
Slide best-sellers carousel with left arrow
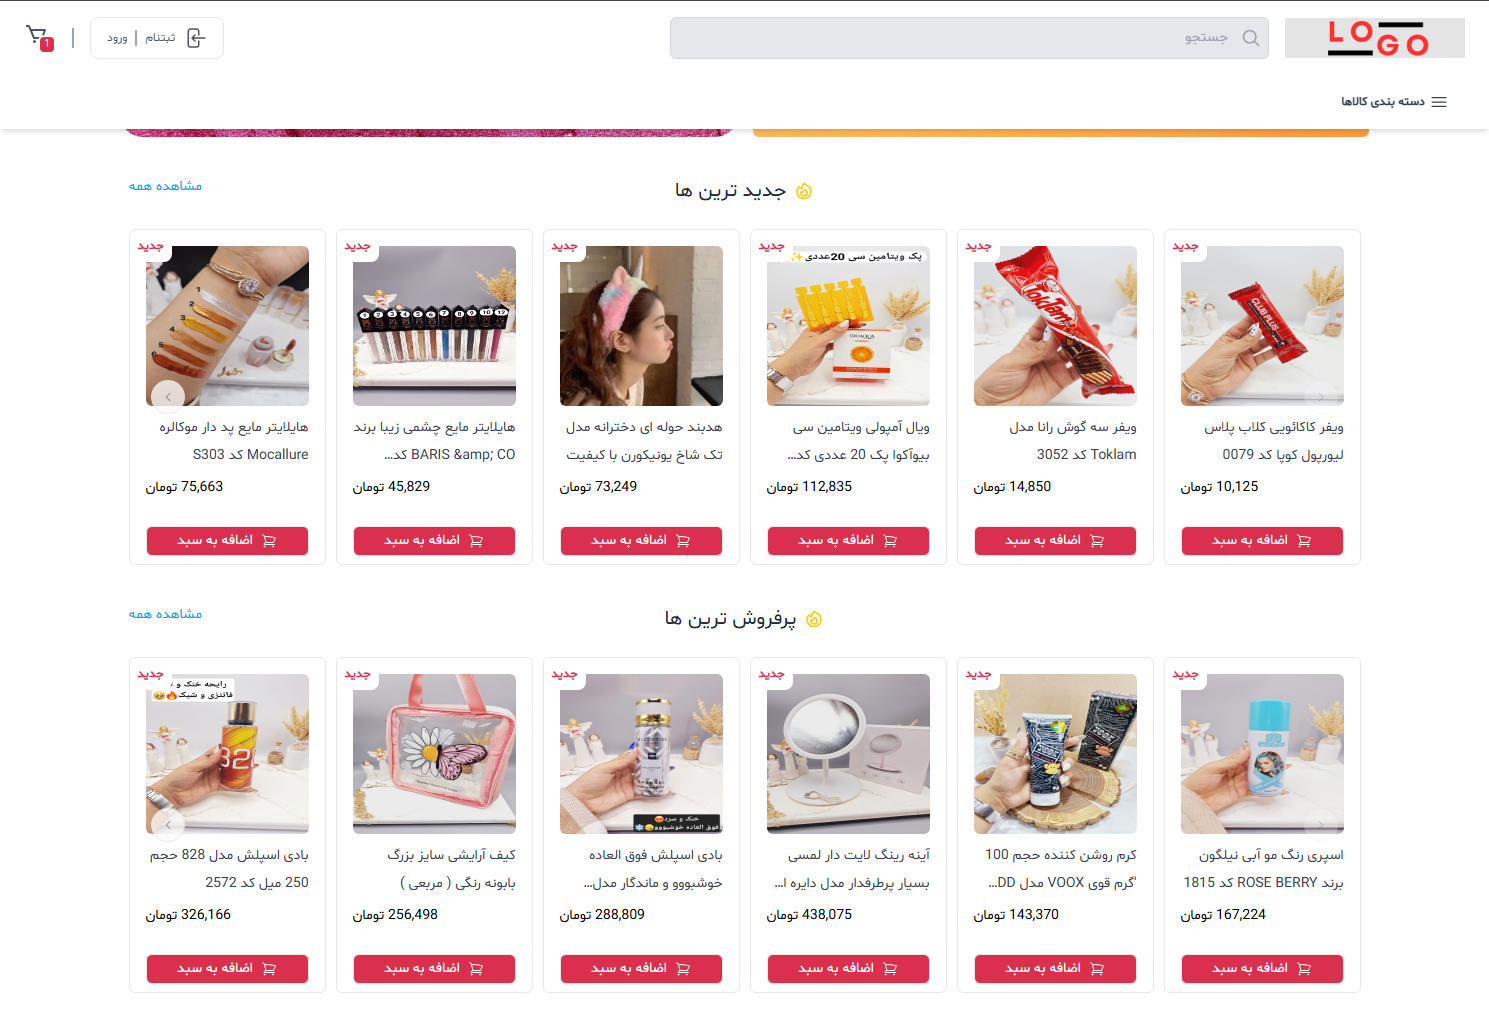coord(168,825)
